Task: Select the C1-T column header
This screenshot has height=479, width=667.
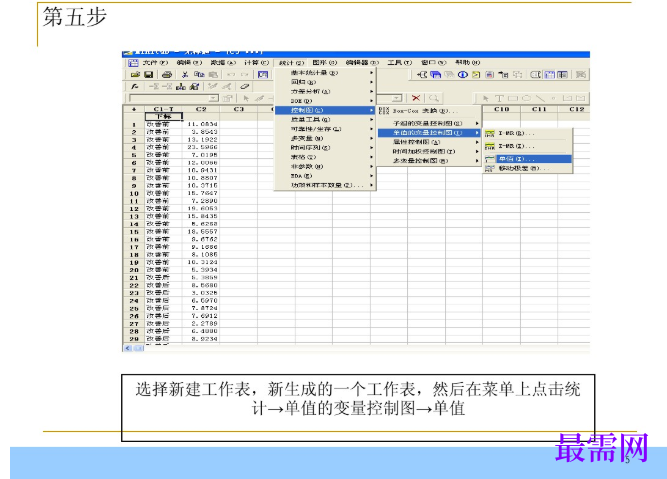Action: pyautogui.click(x=163, y=109)
